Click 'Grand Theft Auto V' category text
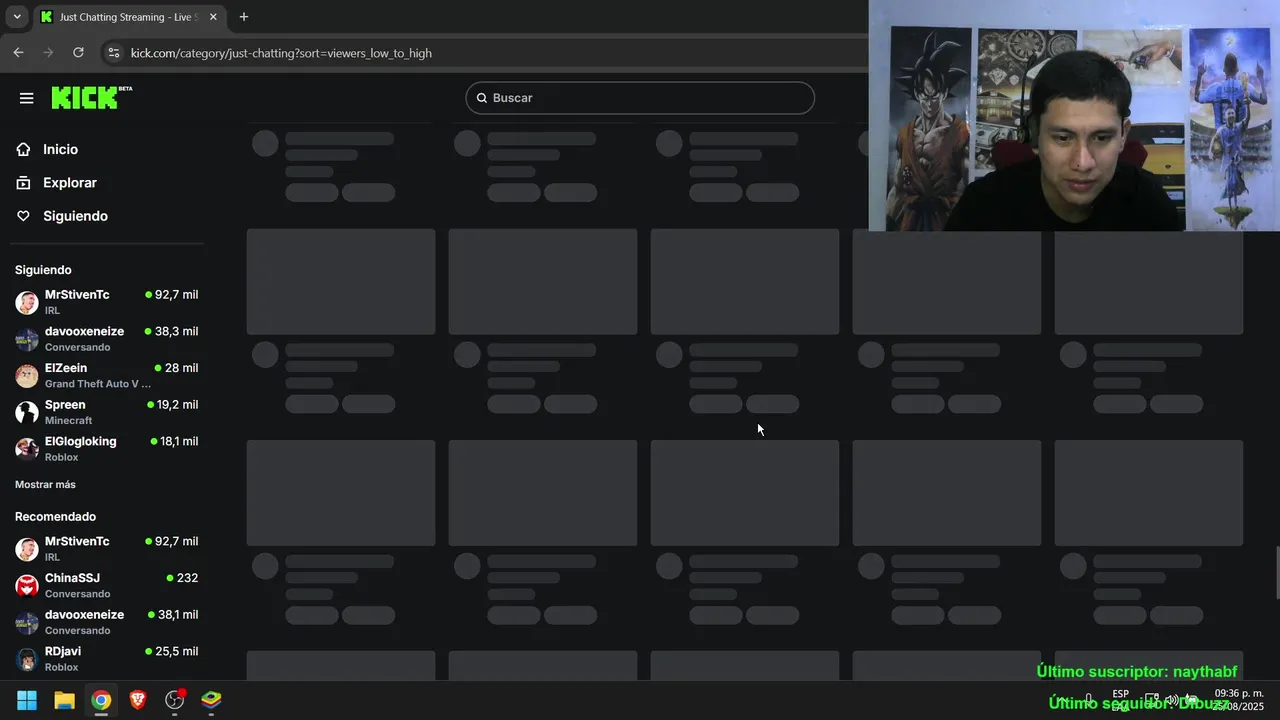The image size is (1280, 720). [98, 384]
